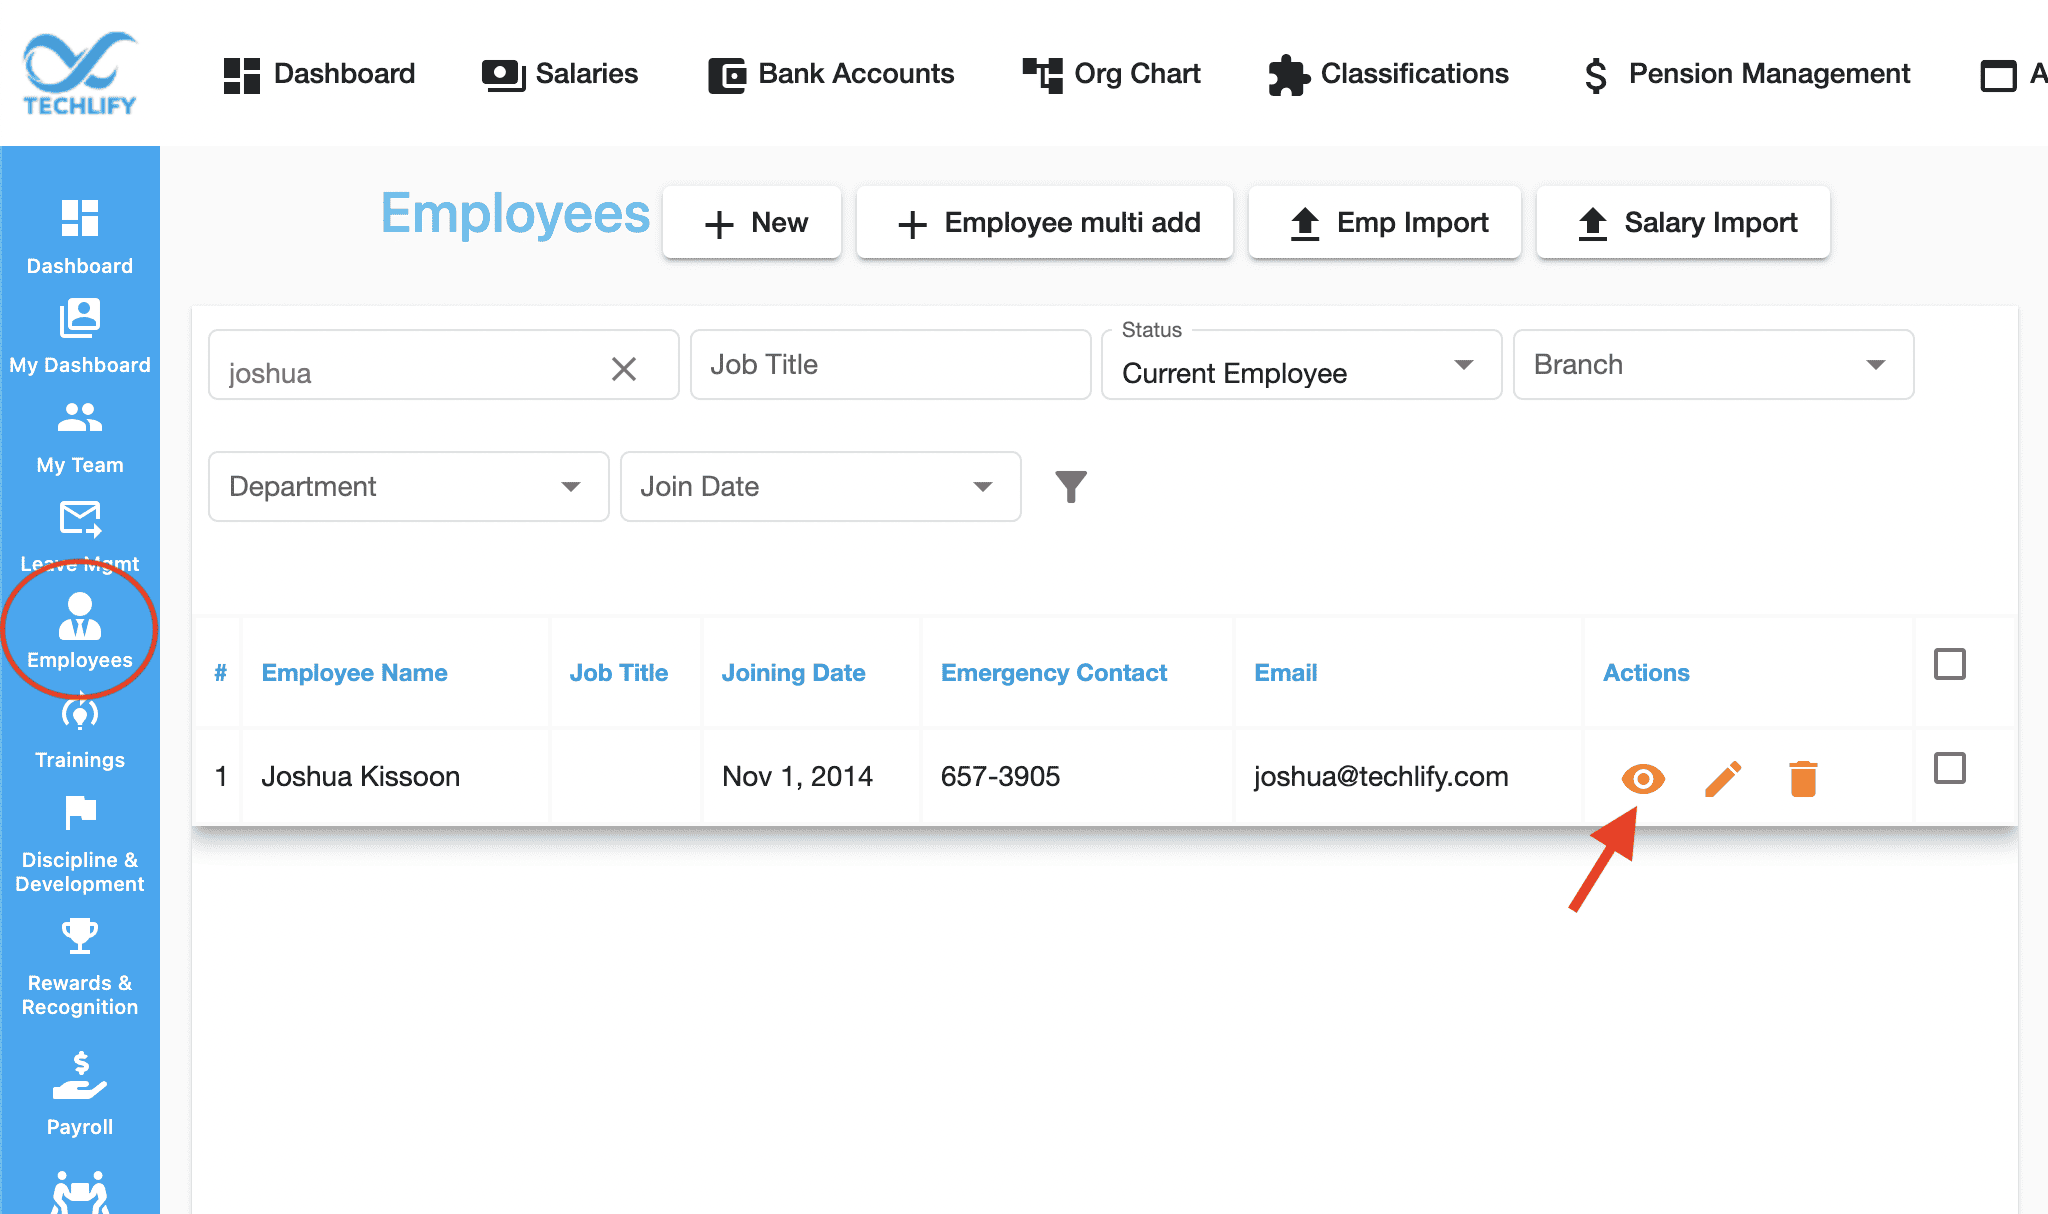The image size is (2048, 1214).
Task: Click the New employee button
Action: (x=752, y=222)
